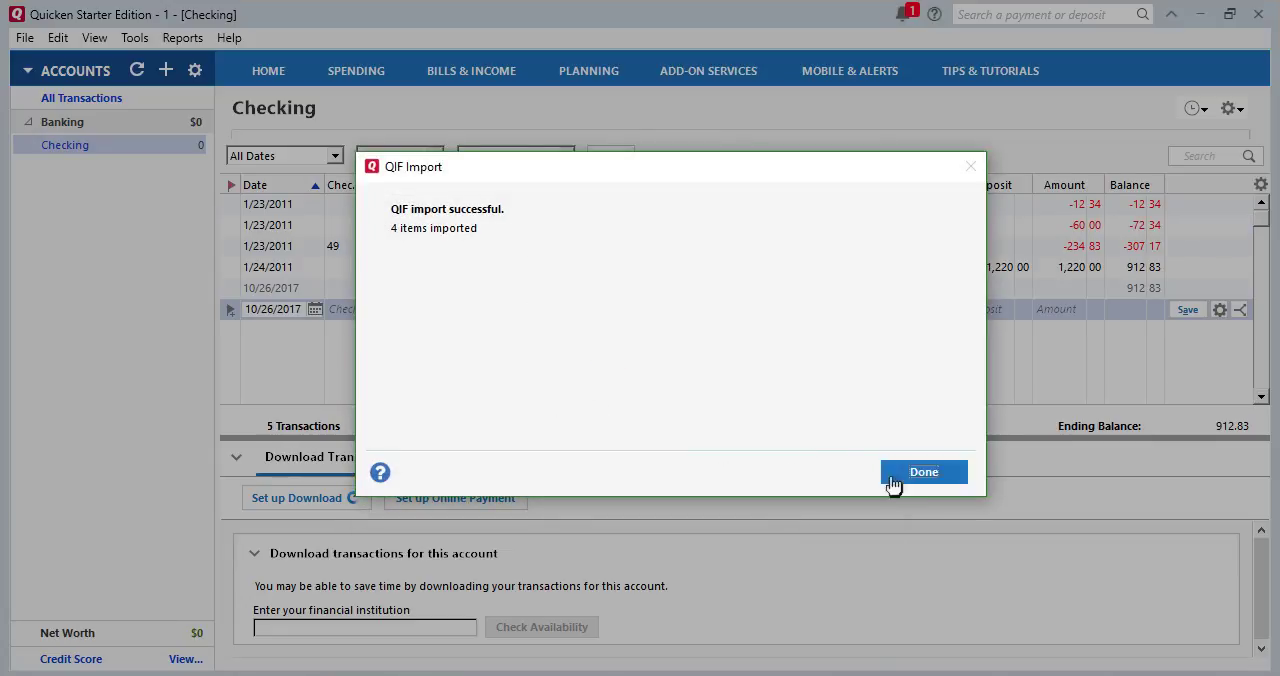
Task: Open the account actions gear dropdown
Action: coord(1232,108)
